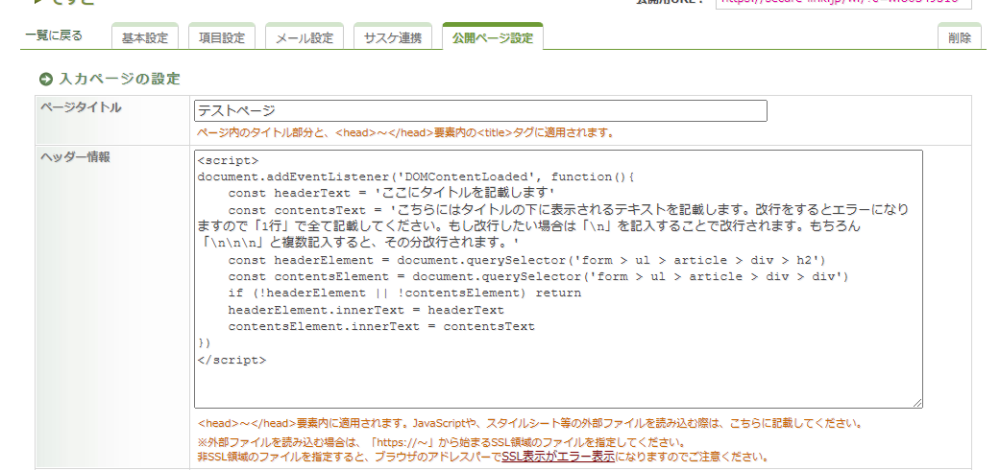Click the SSL表示がエラー表示 link
Viewport: 1000px width, 470px height.
[557, 457]
